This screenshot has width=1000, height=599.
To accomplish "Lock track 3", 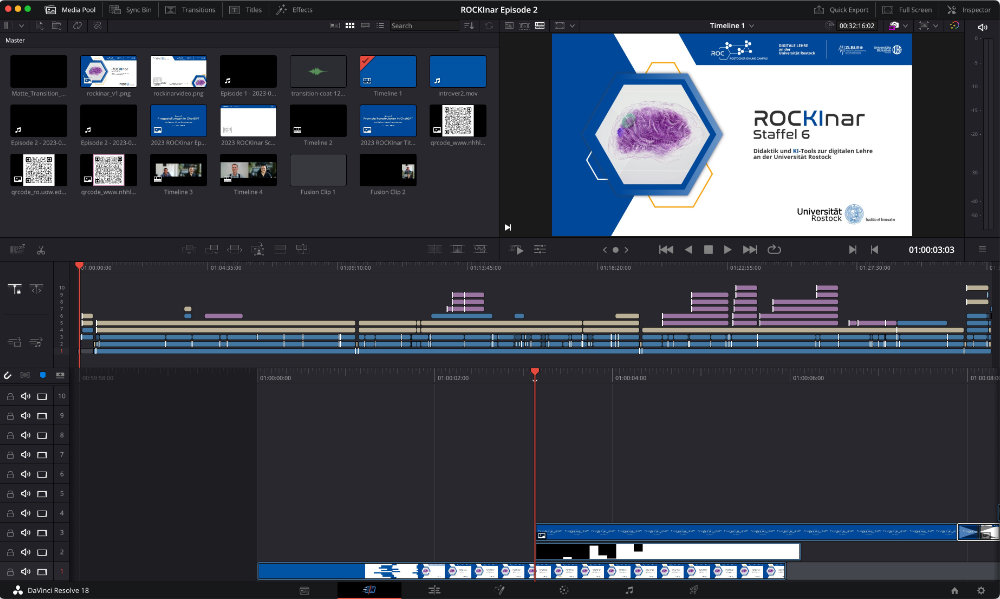I will pos(10,533).
